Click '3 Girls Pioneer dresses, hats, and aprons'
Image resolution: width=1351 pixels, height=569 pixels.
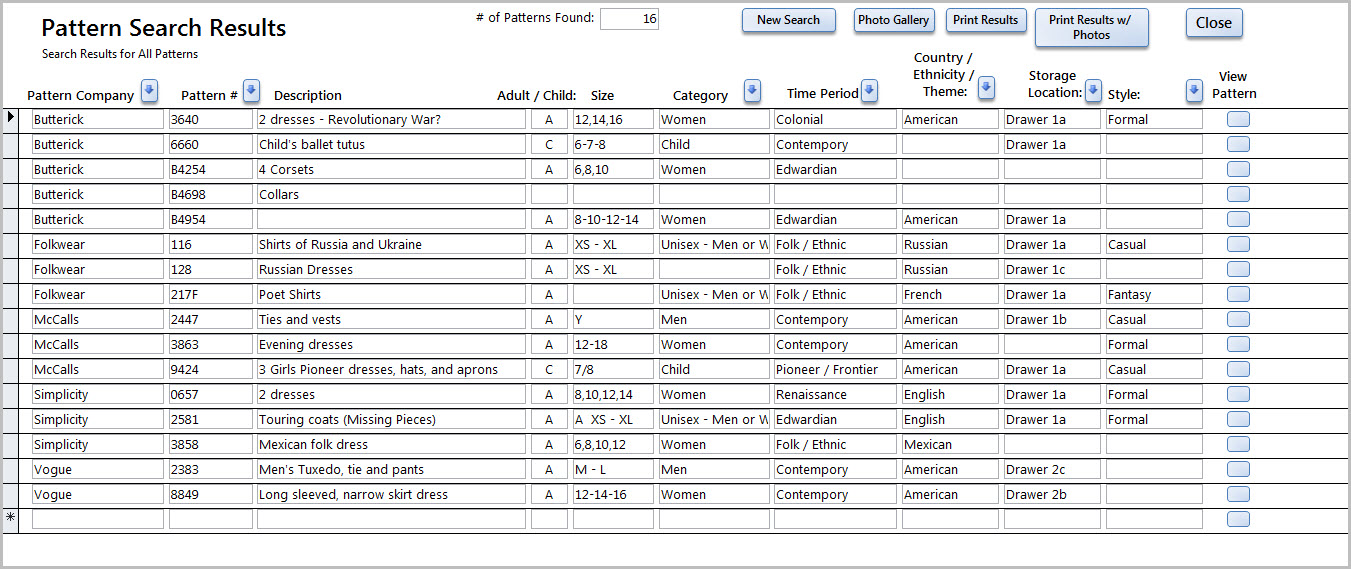(391, 370)
